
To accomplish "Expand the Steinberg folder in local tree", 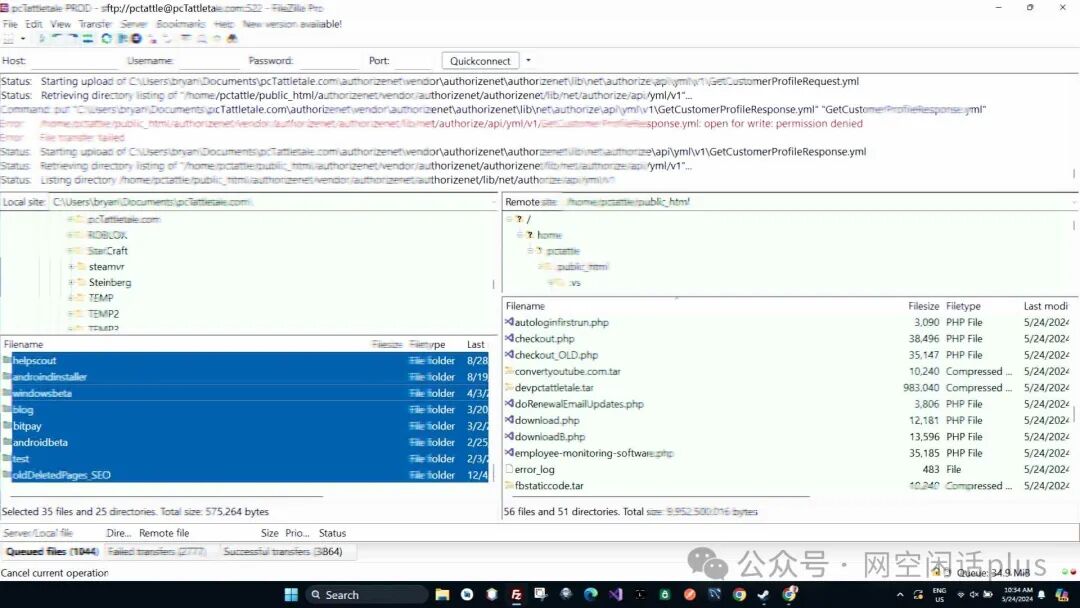I will (x=71, y=282).
